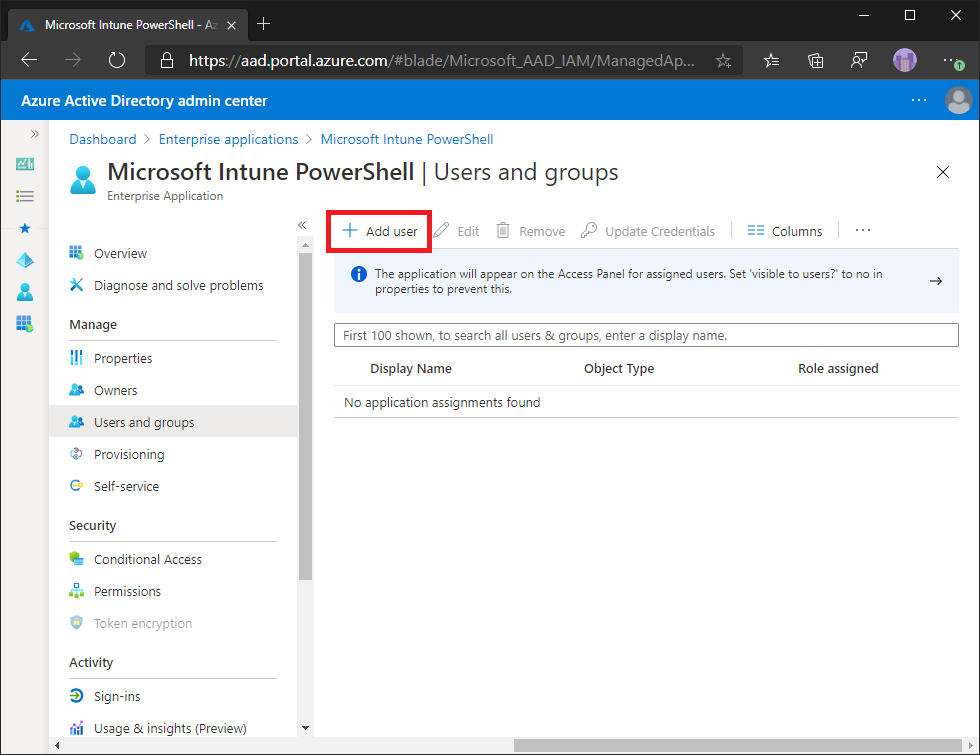Sort by Role assigned column
Viewport: 980px width, 755px height.
click(838, 369)
